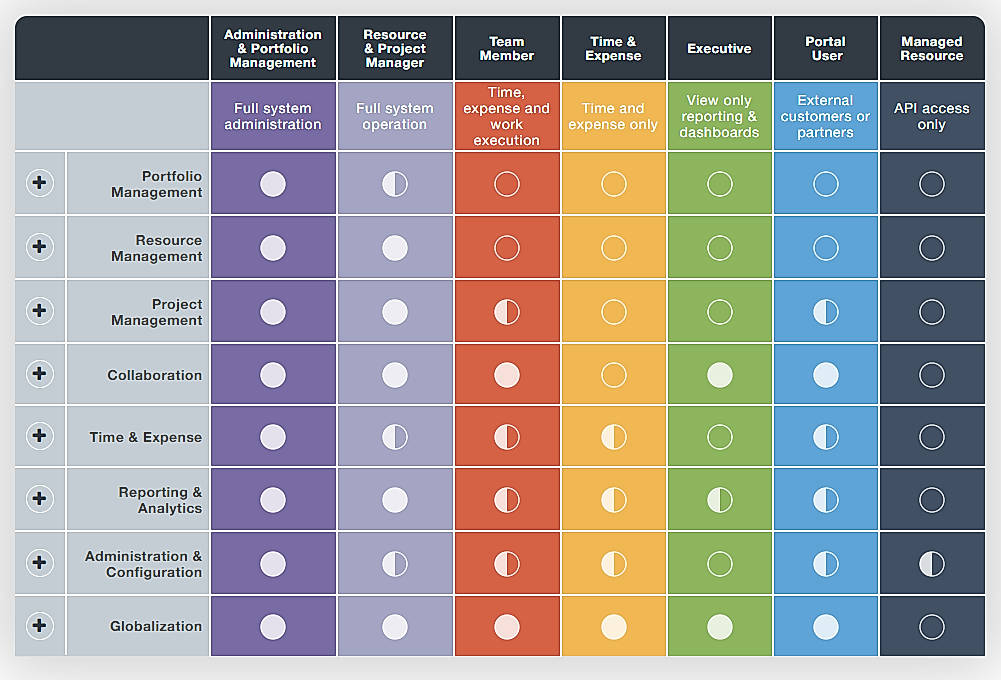
Task: Click half circle for Resource Manager Portfolio Management
Action: click(x=395, y=184)
